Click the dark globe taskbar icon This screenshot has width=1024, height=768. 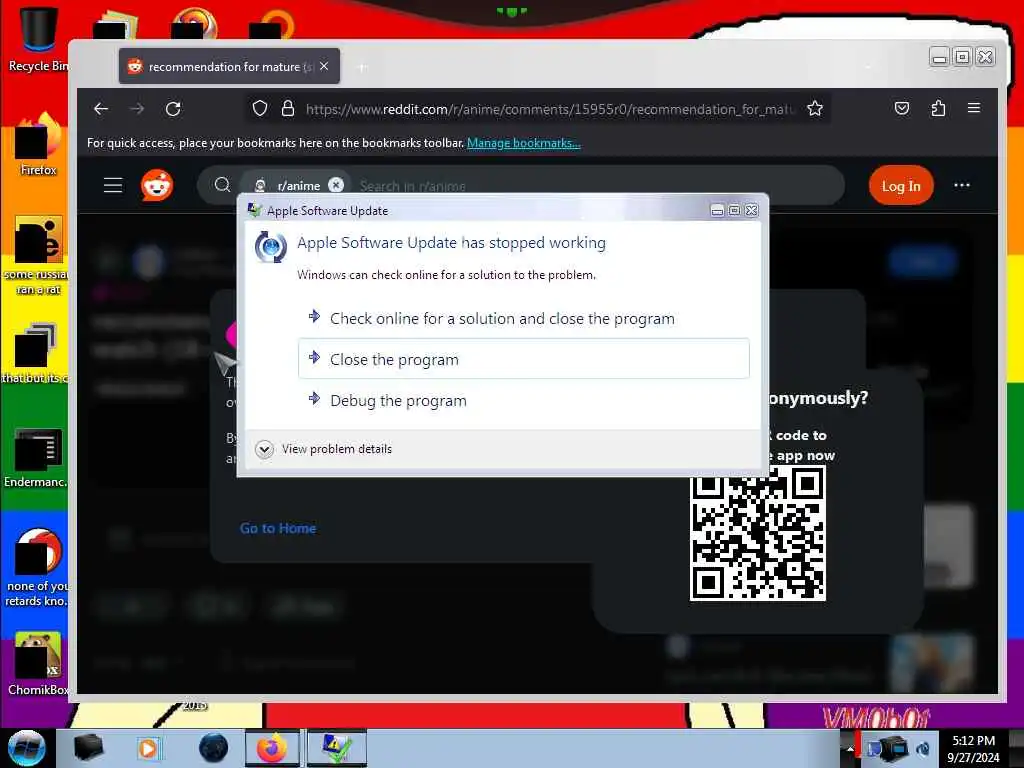214,748
